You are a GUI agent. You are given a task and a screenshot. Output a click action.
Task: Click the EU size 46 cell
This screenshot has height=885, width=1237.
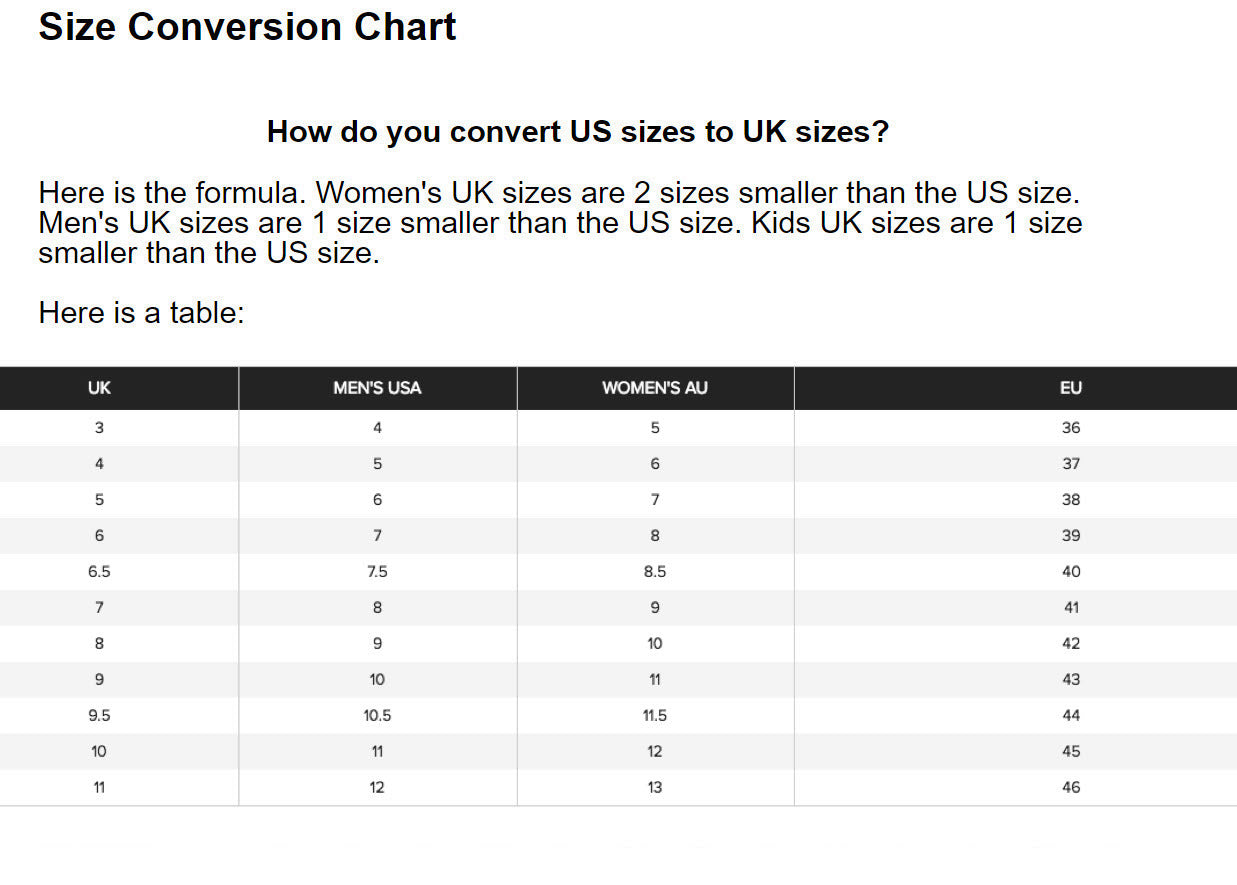(x=1071, y=788)
